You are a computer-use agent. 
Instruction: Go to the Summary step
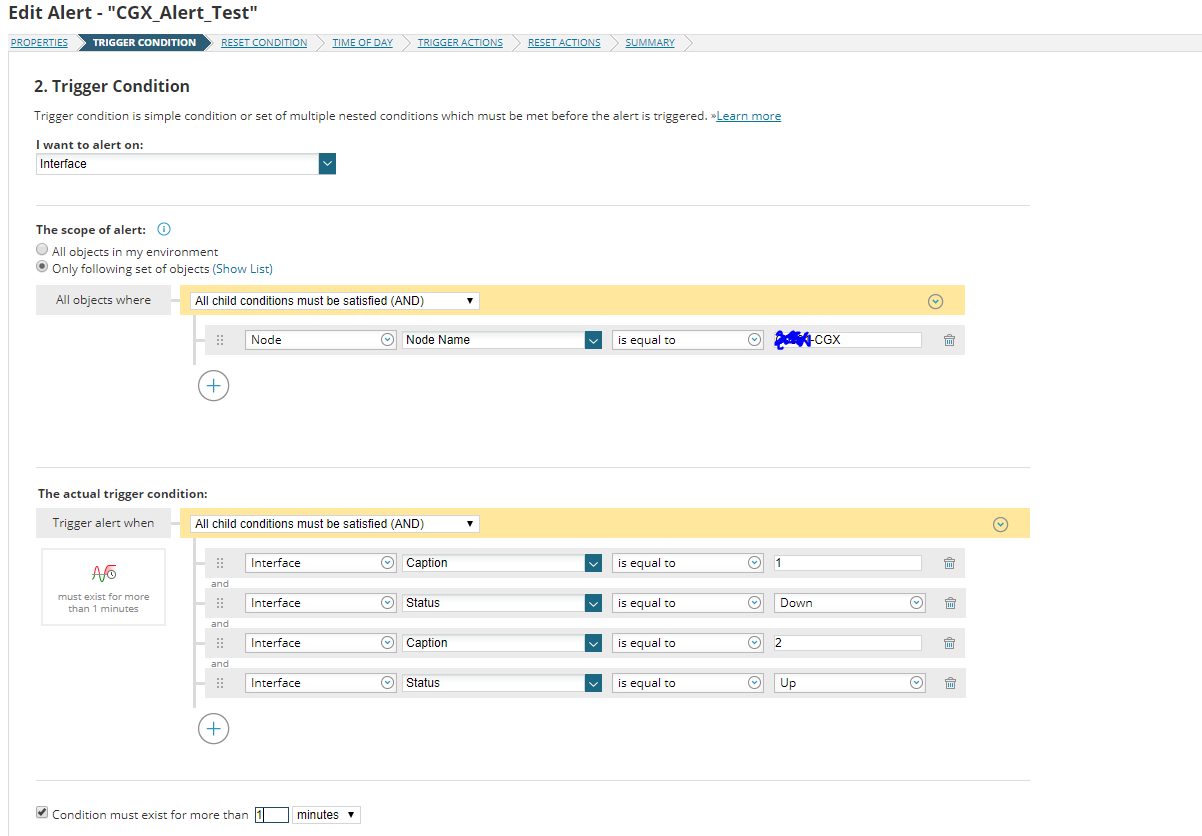point(650,42)
